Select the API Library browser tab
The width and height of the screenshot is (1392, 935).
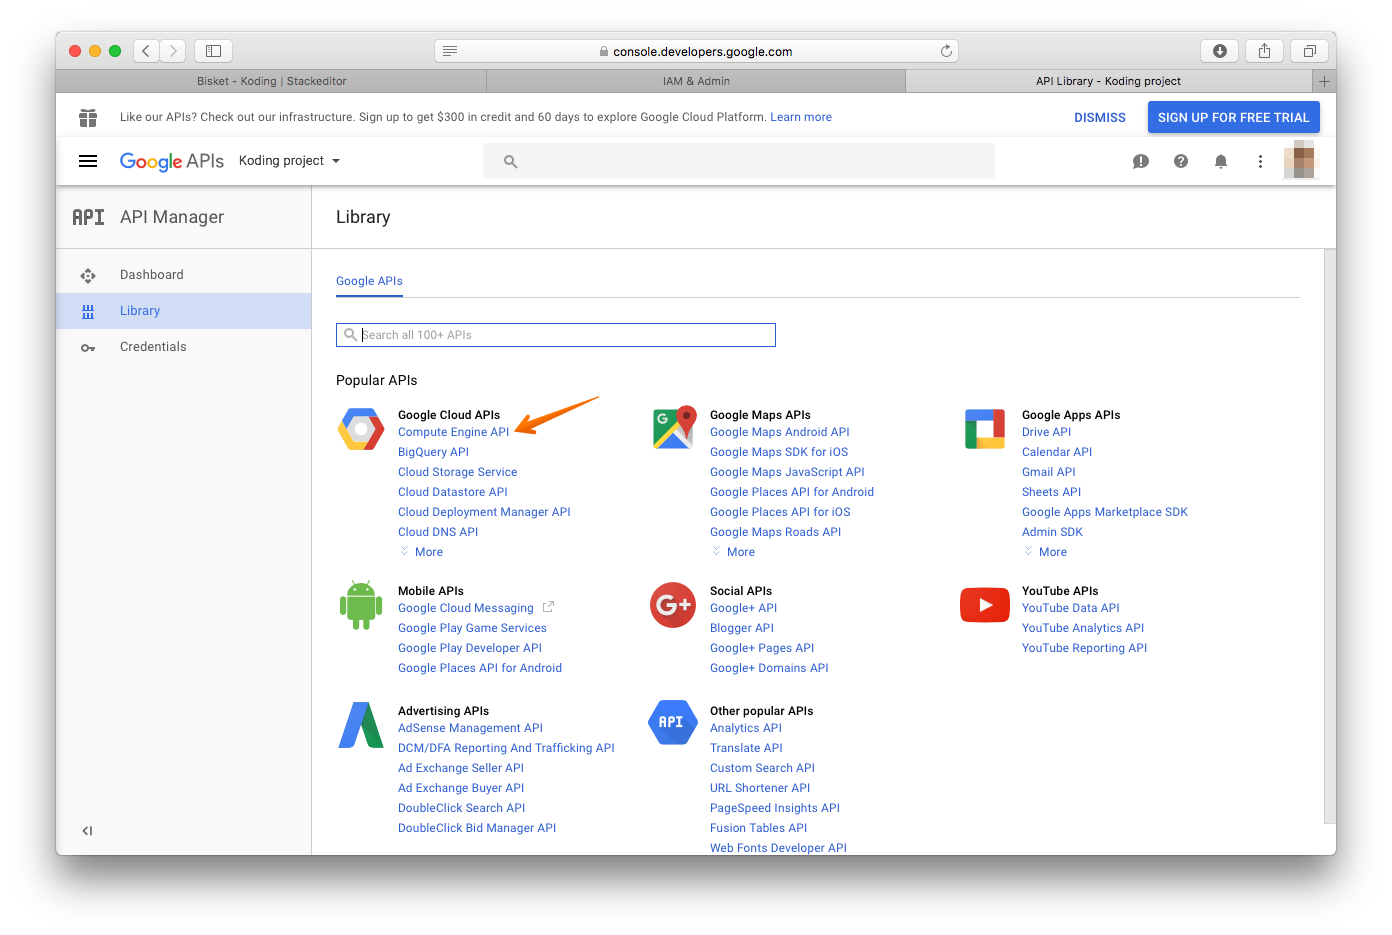[1108, 81]
